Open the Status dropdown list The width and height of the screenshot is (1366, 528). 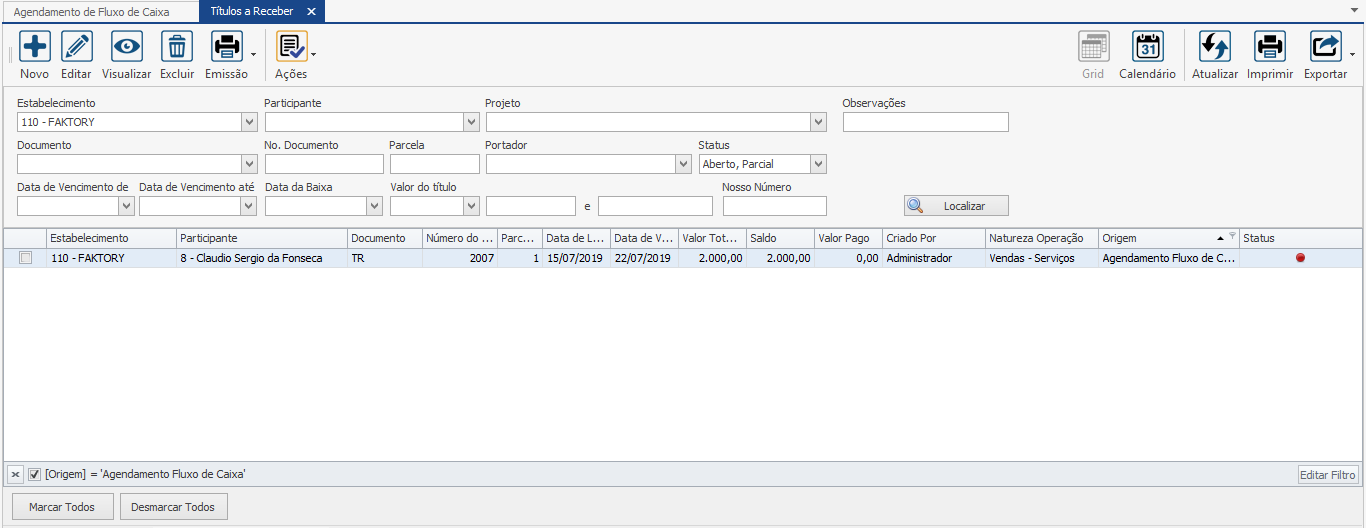pyautogui.click(x=818, y=164)
